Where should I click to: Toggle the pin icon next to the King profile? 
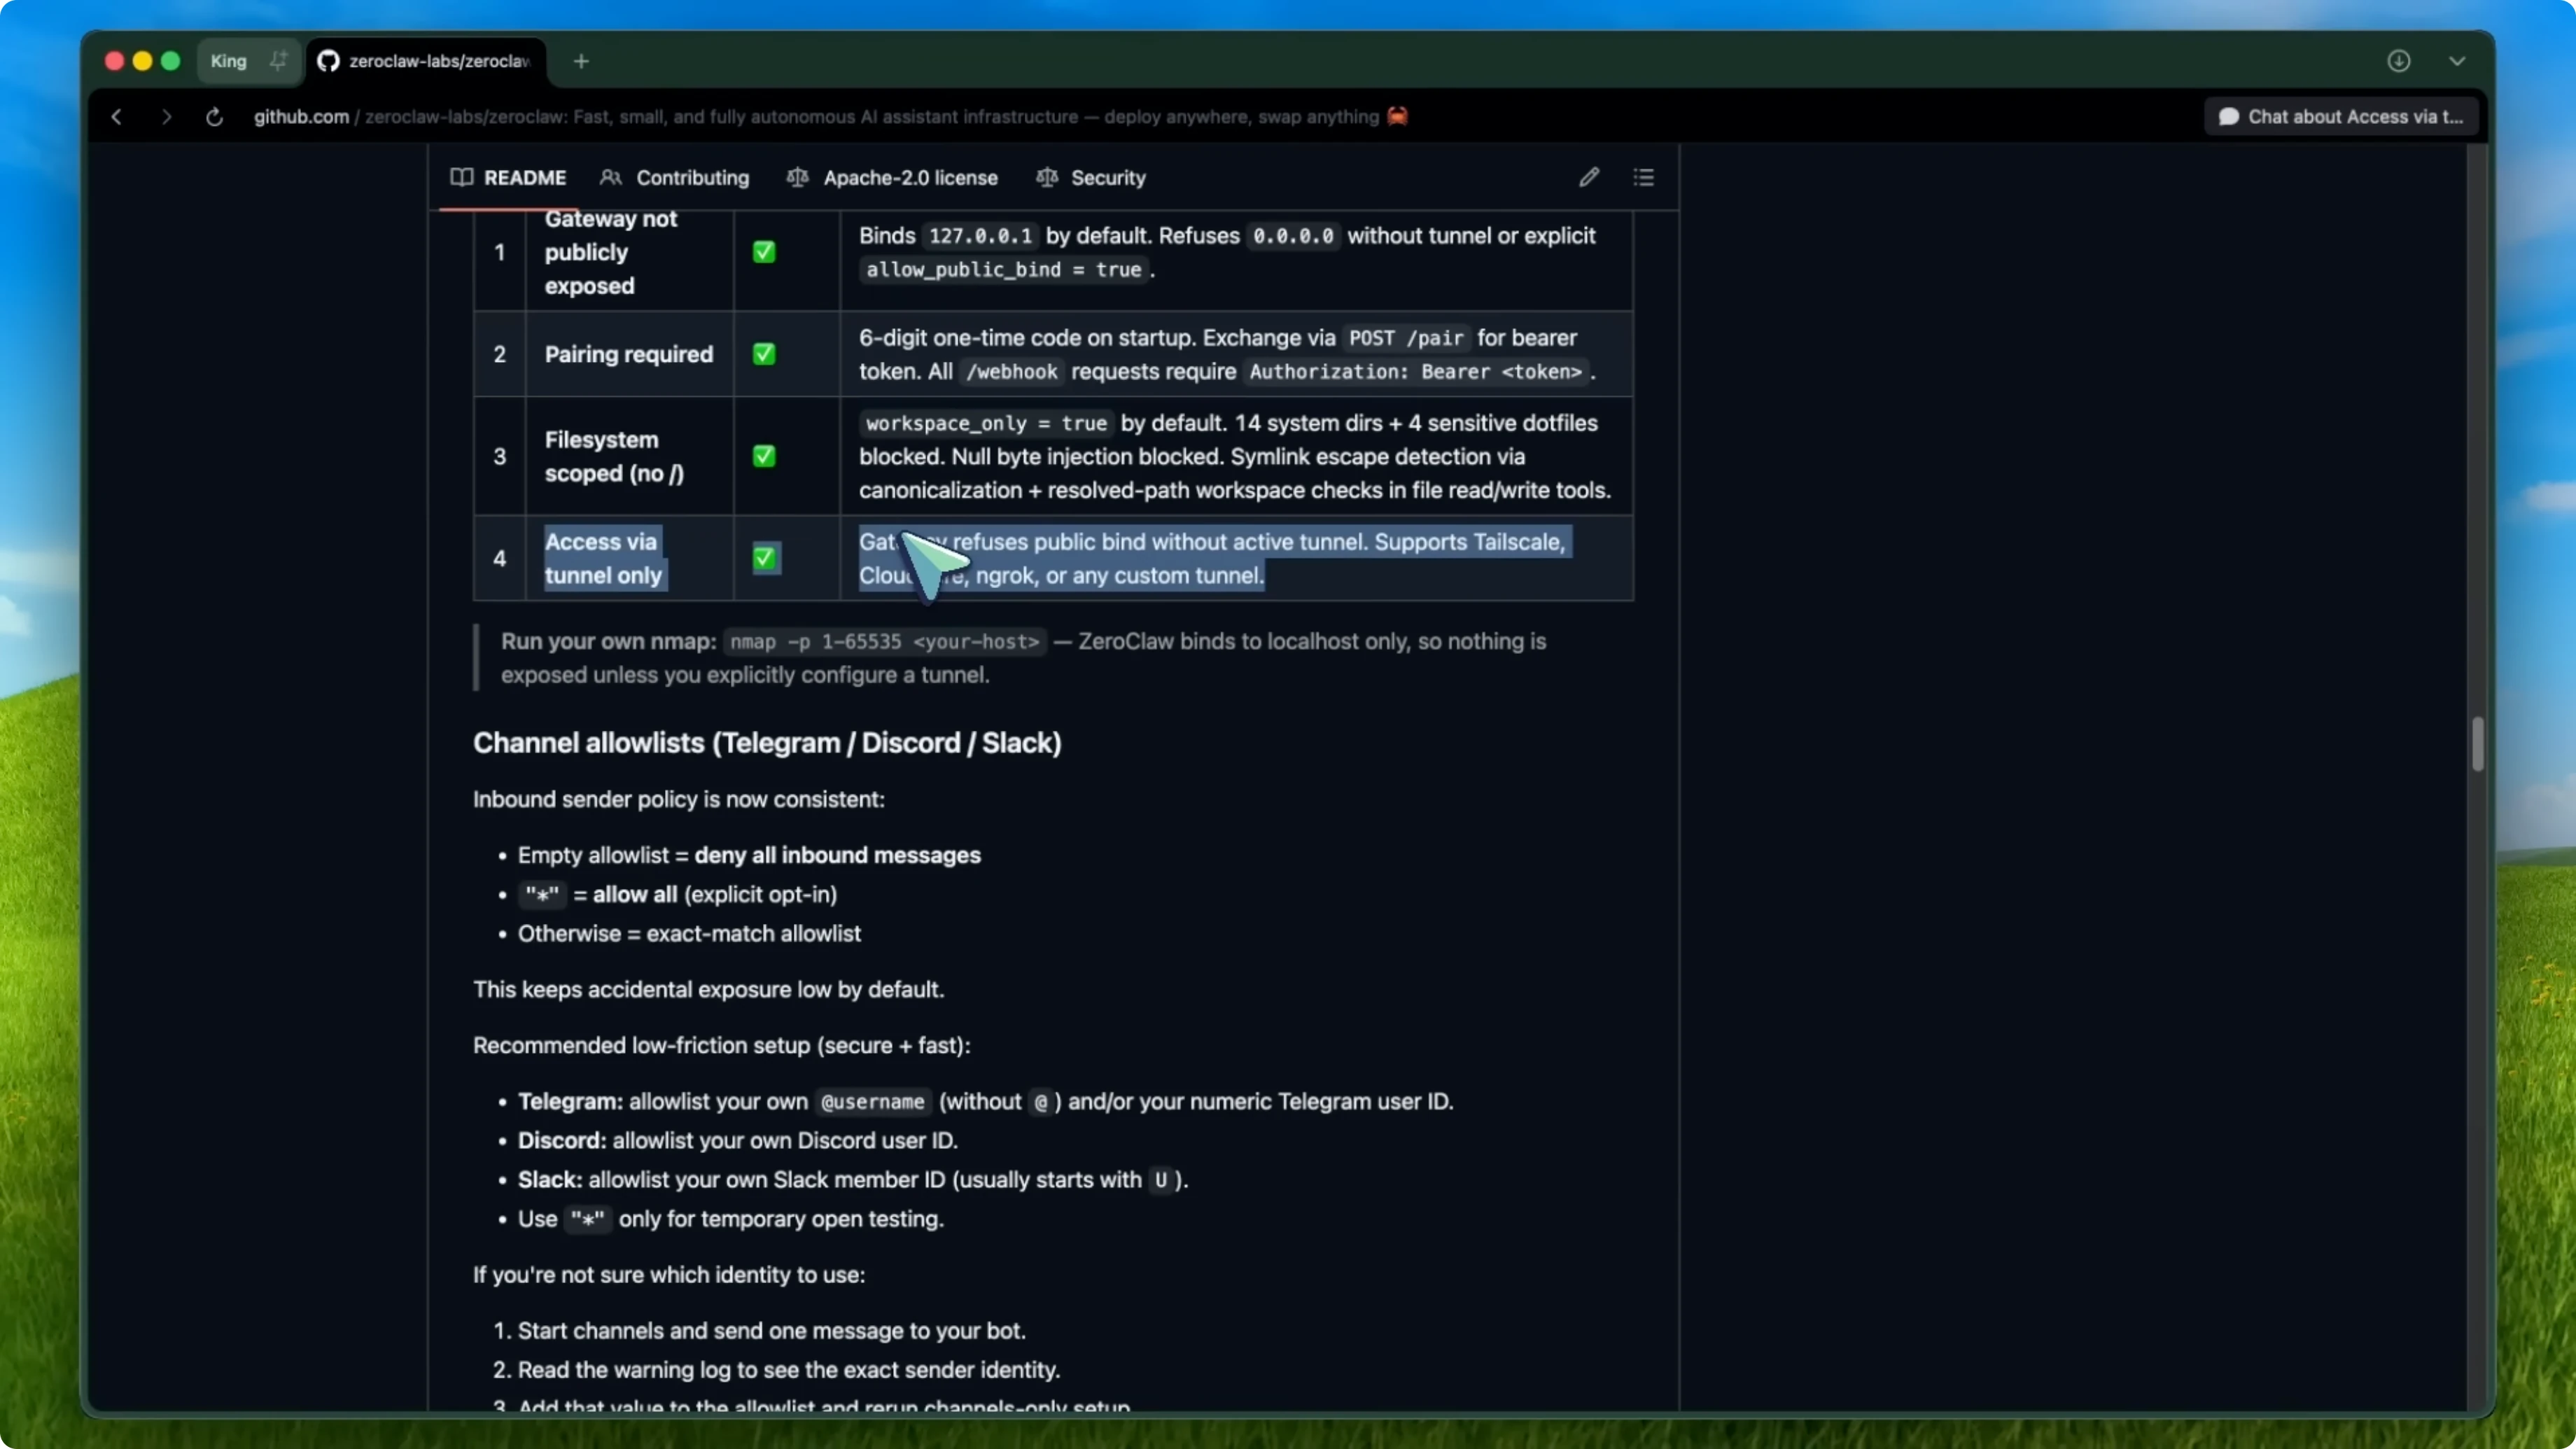pyautogui.click(x=279, y=60)
